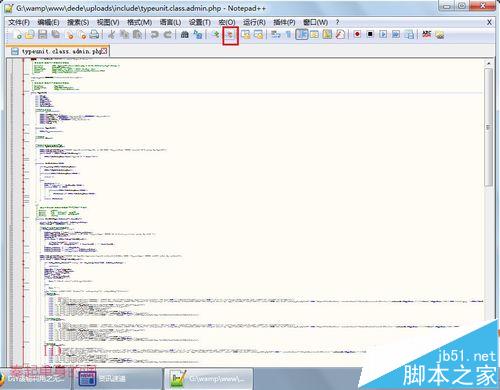Image resolution: width=500 pixels, height=390 pixels.
Task: Close document with menu bar X
Action: pyautogui.click(x=489, y=22)
